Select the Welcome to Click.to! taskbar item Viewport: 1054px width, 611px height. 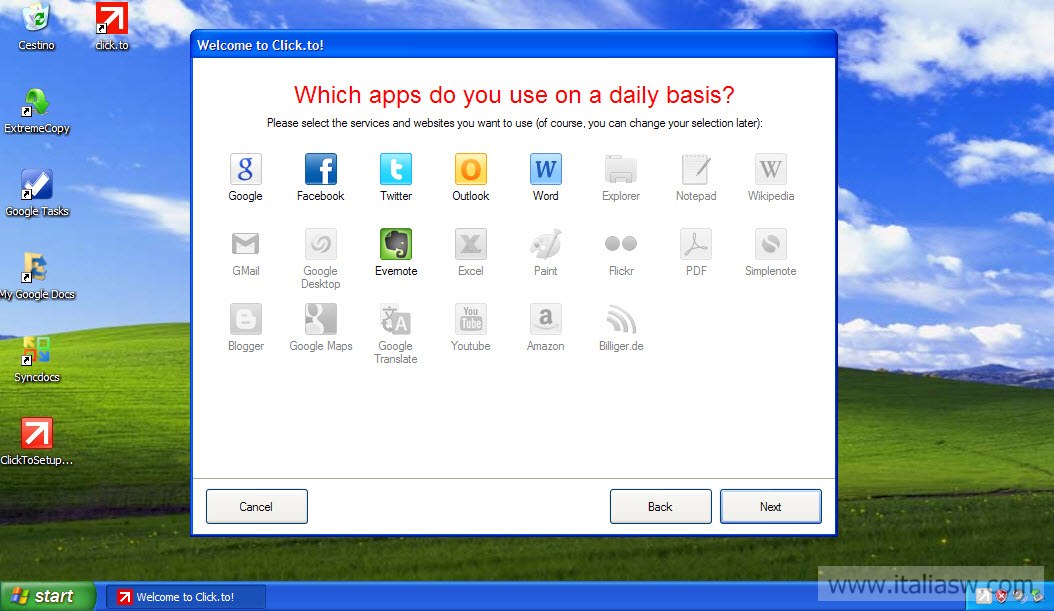click(x=186, y=597)
